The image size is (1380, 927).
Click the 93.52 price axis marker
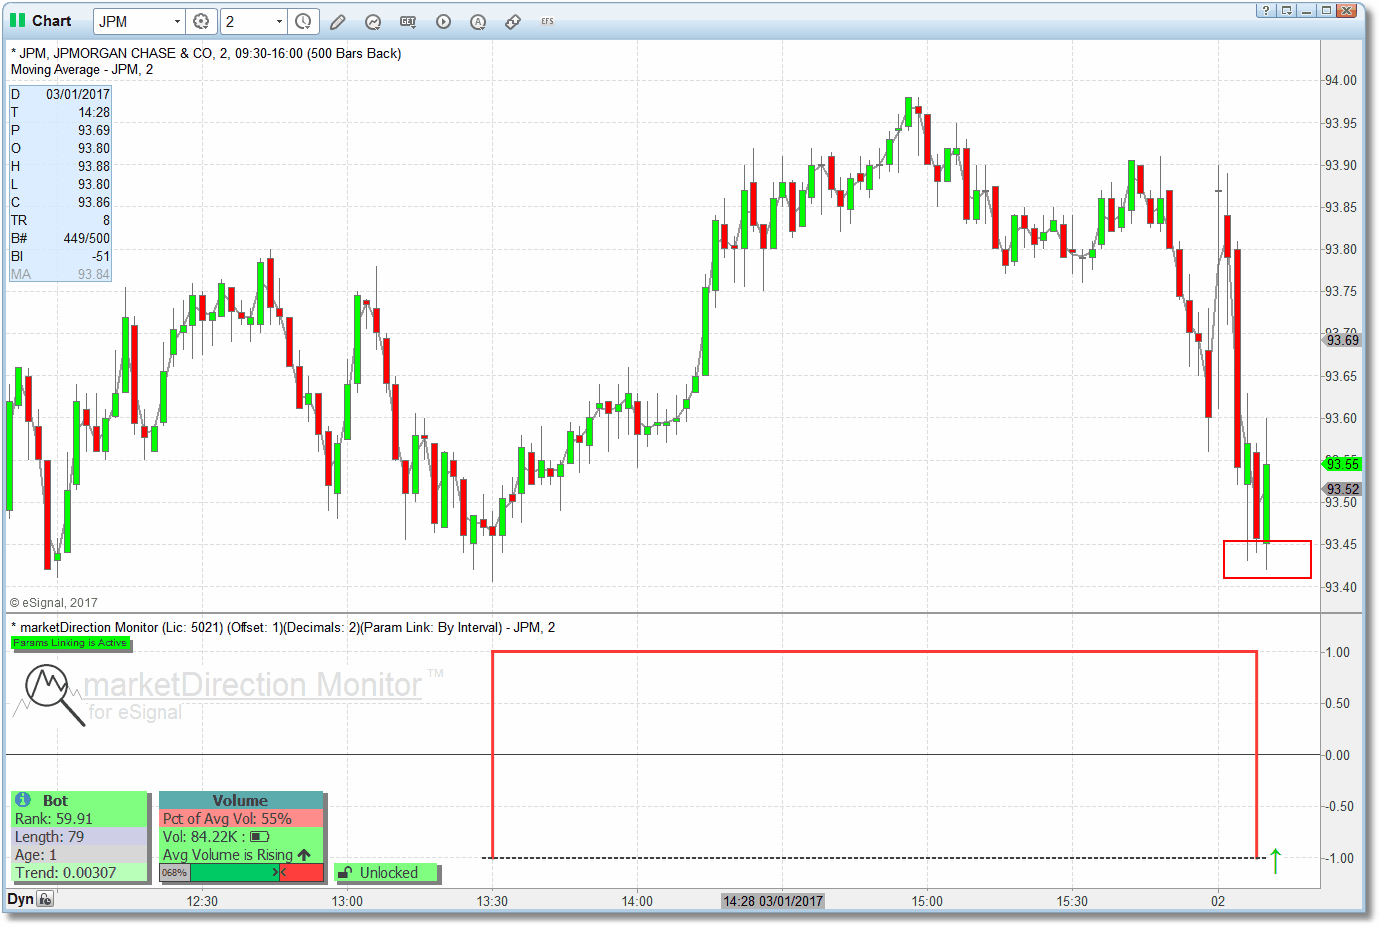[1342, 489]
